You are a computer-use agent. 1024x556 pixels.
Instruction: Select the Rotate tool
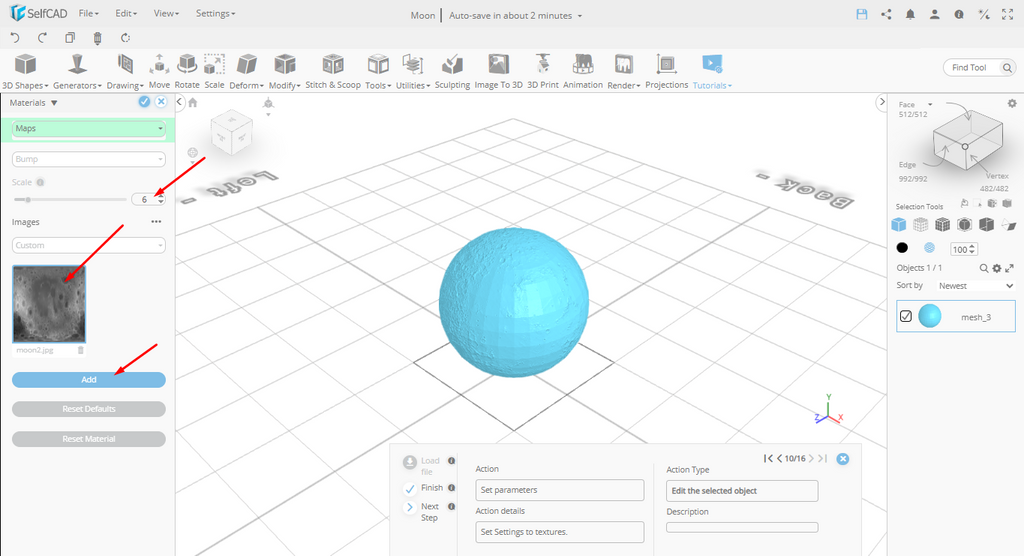tap(187, 72)
